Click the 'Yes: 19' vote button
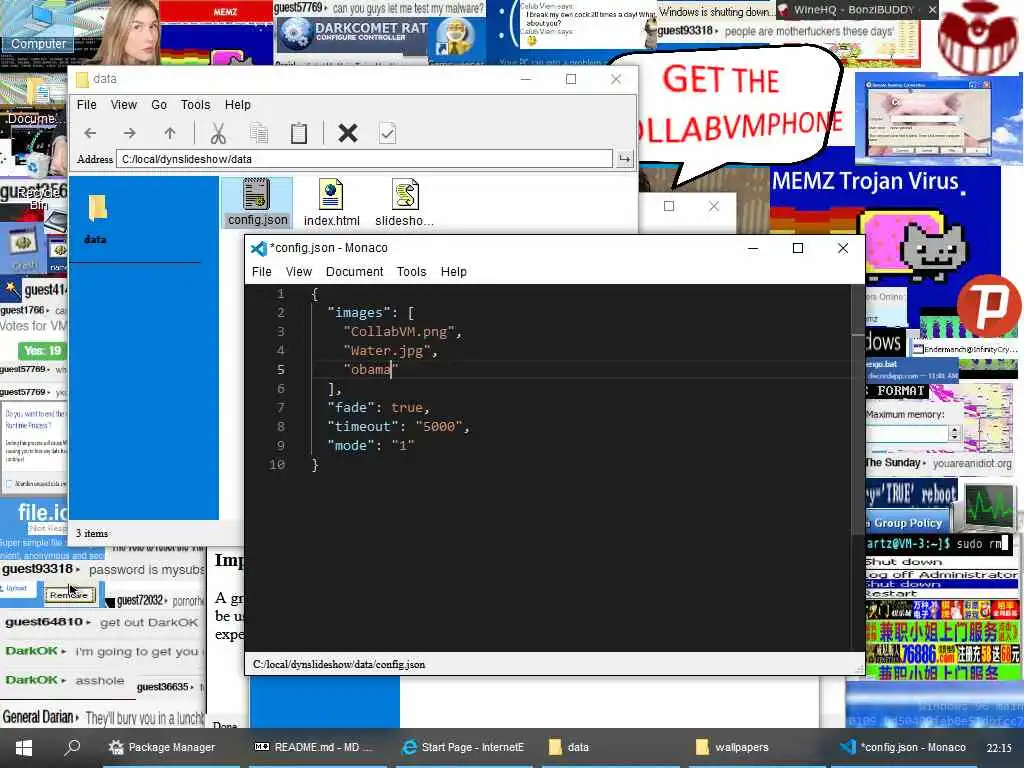This screenshot has width=1024, height=768. [x=42, y=351]
